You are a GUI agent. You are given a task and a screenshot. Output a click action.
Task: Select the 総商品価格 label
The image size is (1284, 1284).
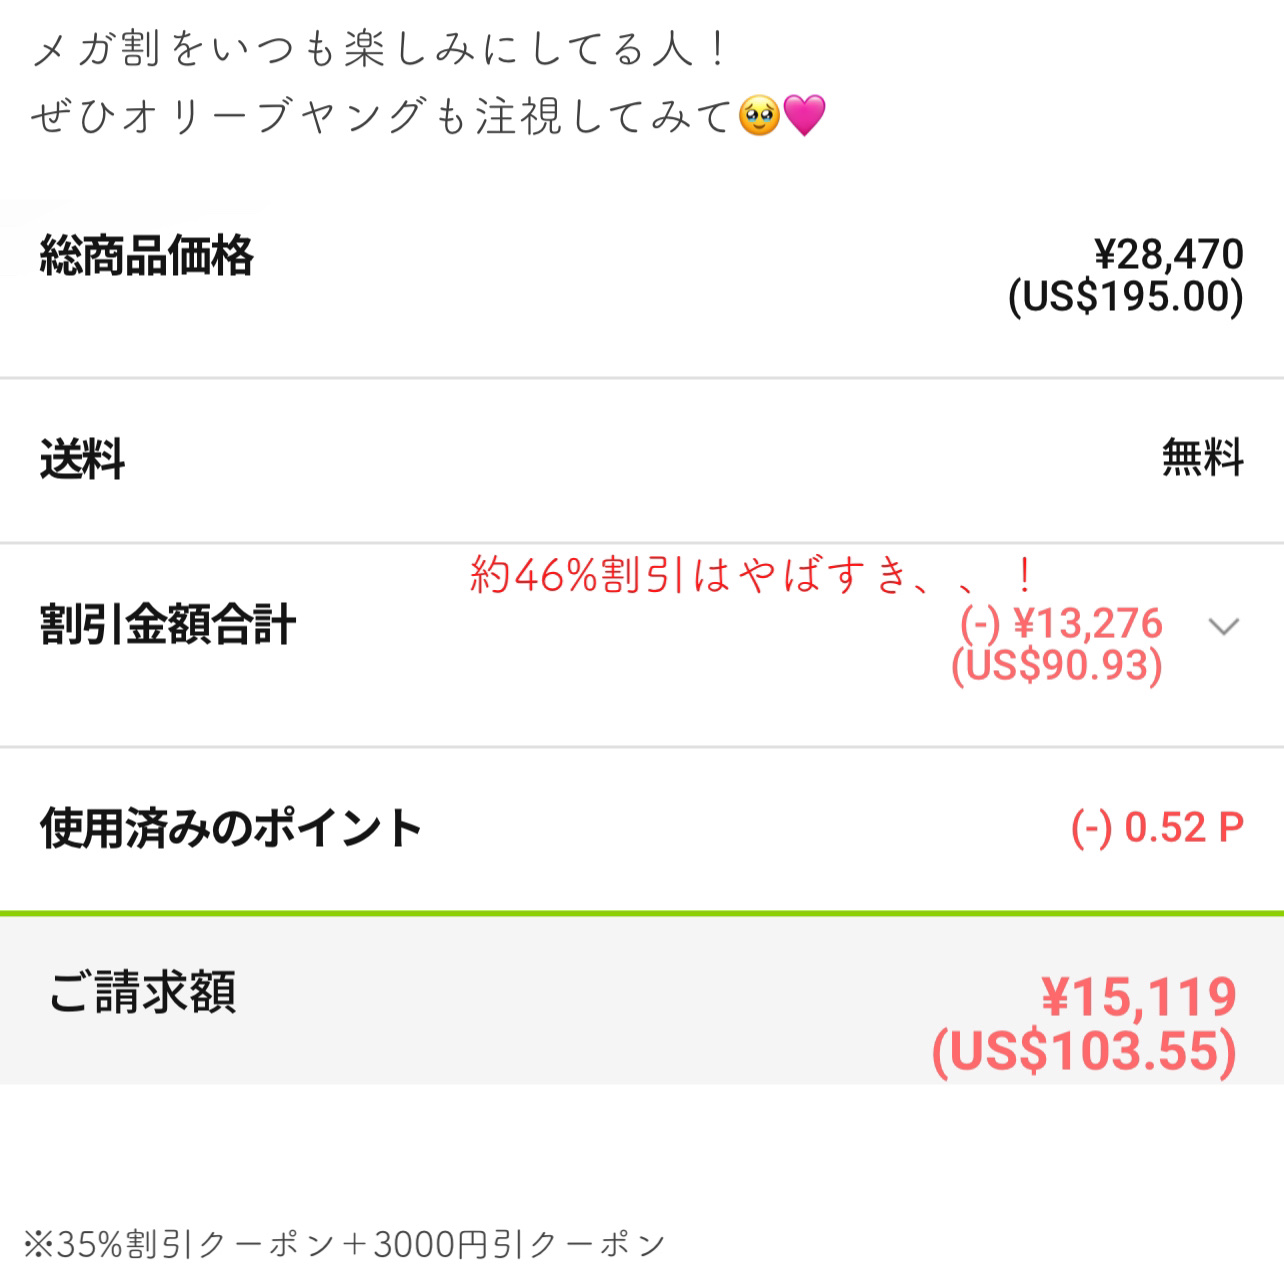(146, 255)
